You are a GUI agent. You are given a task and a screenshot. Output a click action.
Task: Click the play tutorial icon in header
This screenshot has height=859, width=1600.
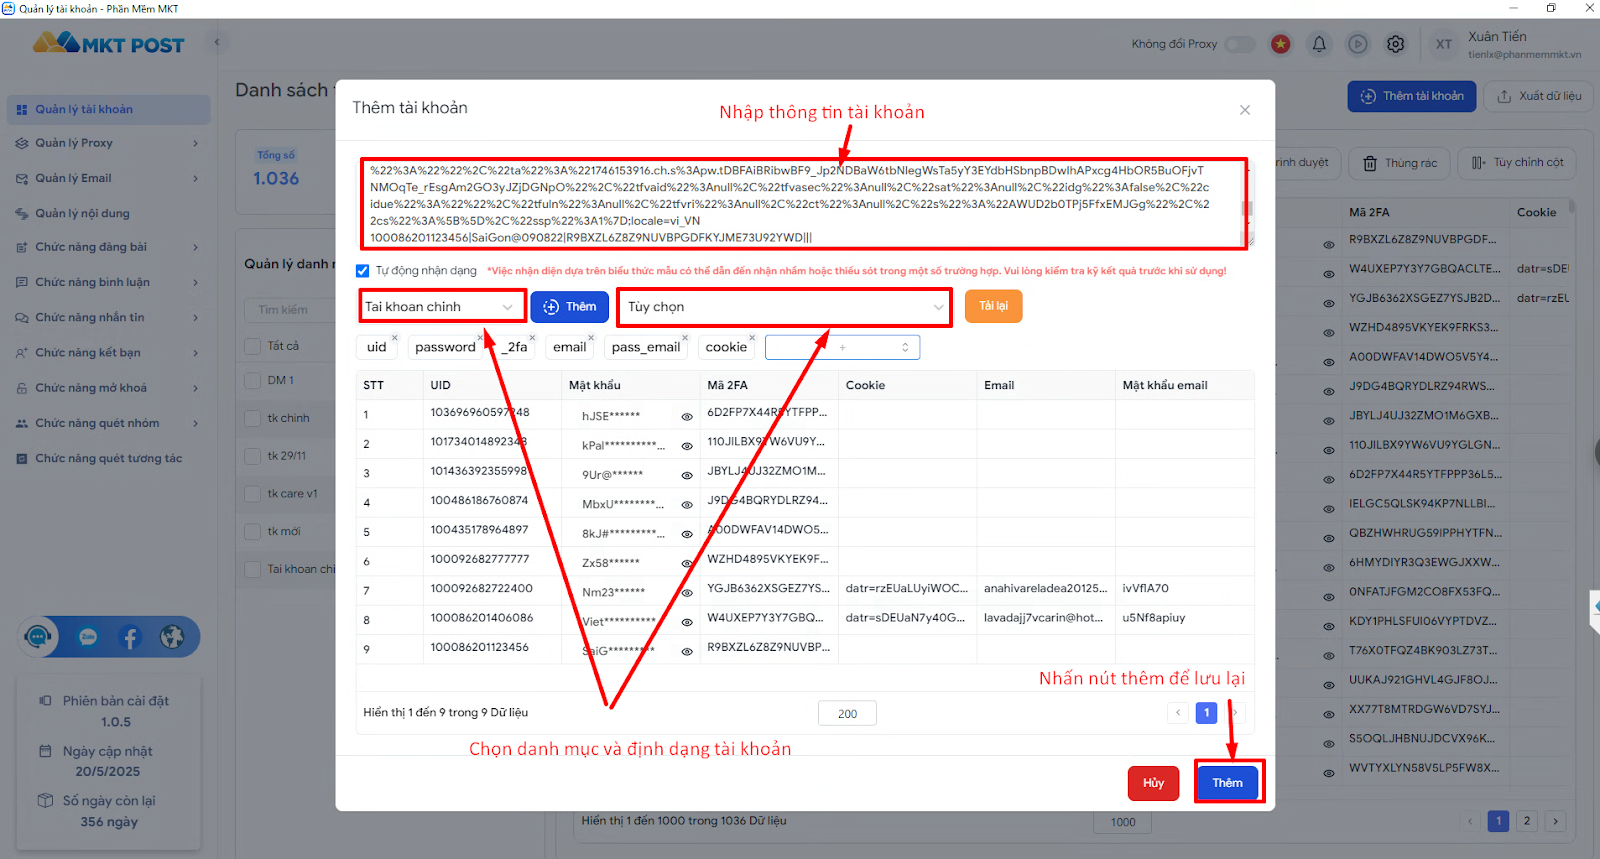coord(1357,44)
